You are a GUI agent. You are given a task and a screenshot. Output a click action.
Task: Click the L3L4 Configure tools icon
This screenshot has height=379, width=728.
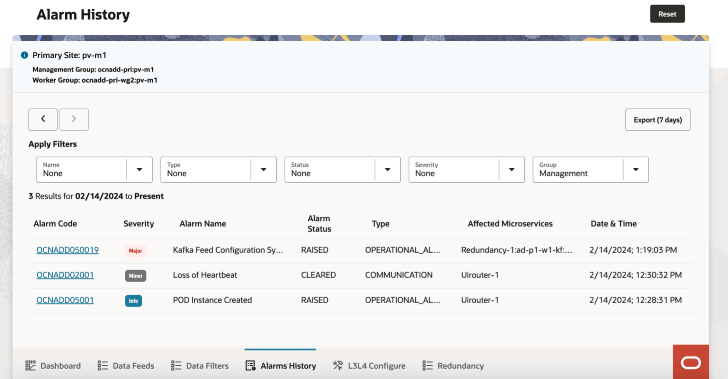point(338,366)
